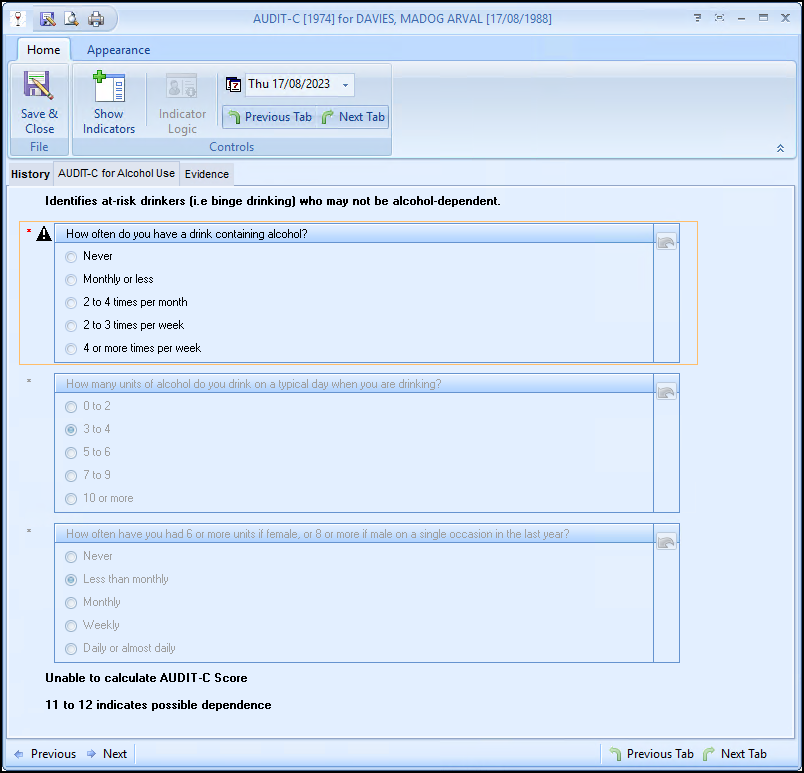Collapse the ribbon using the double chevron

click(x=780, y=148)
